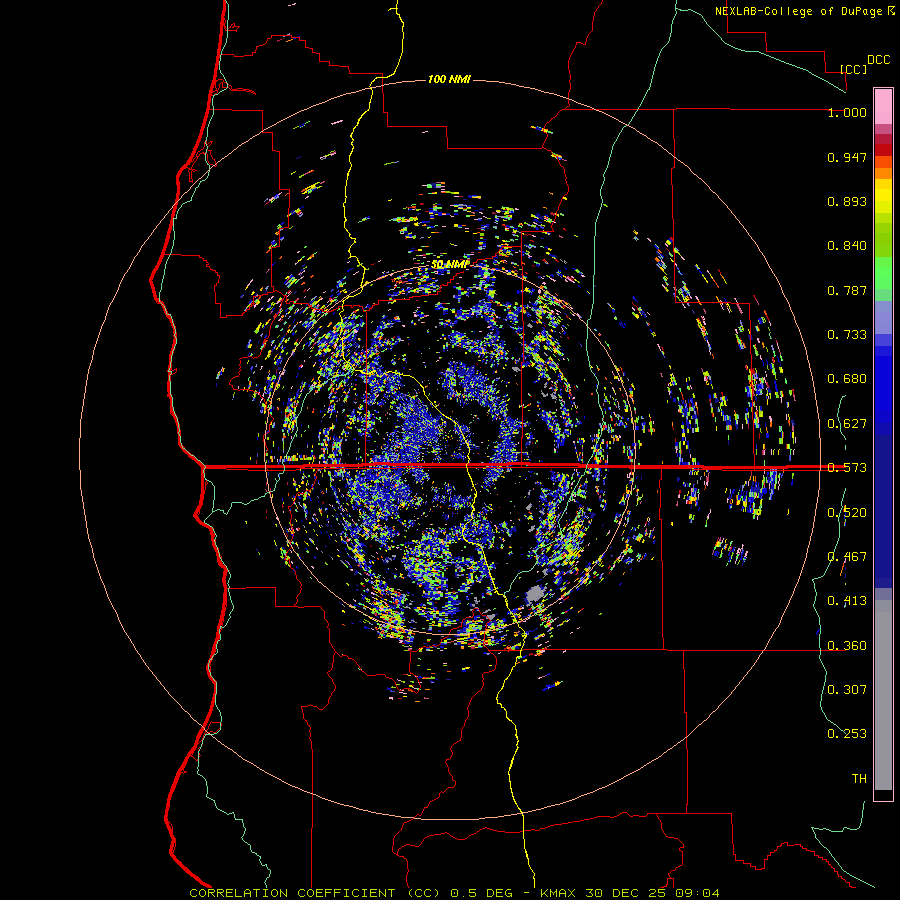Click the 0.573 legend value

(847, 468)
